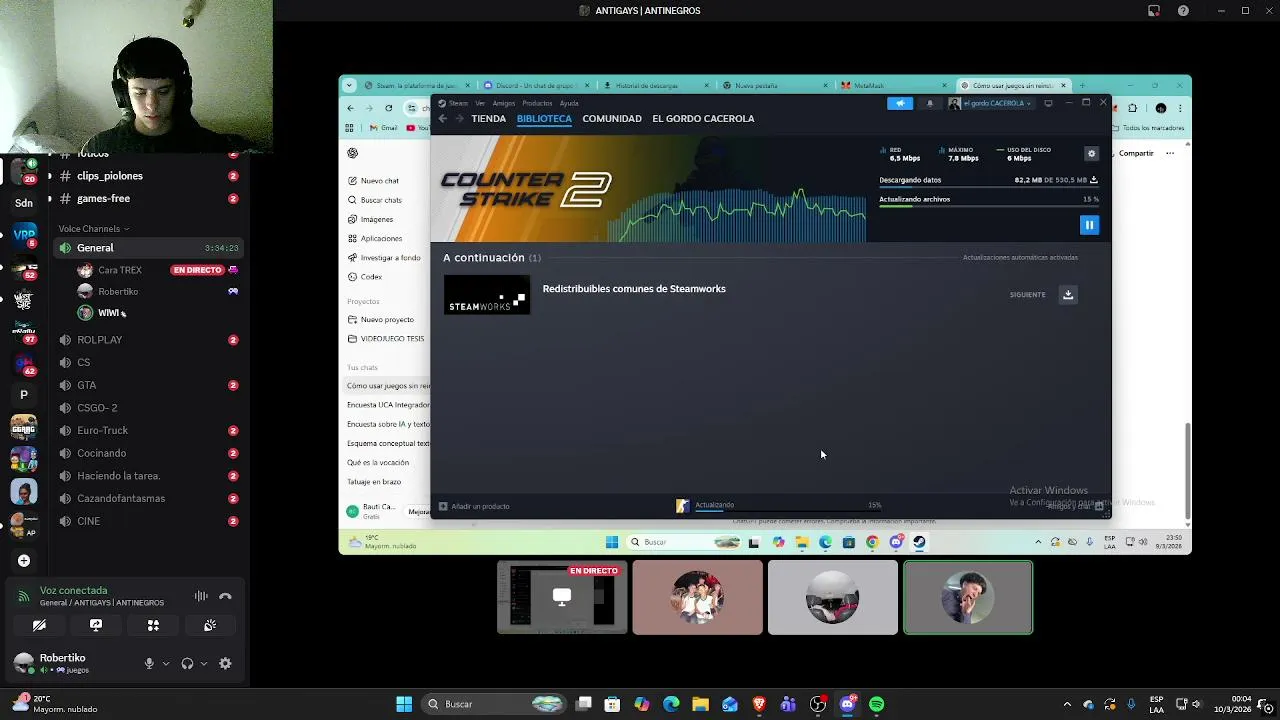This screenshot has height=720, width=1280.
Task: Open the TIENDA tab in Steam
Action: [x=488, y=118]
